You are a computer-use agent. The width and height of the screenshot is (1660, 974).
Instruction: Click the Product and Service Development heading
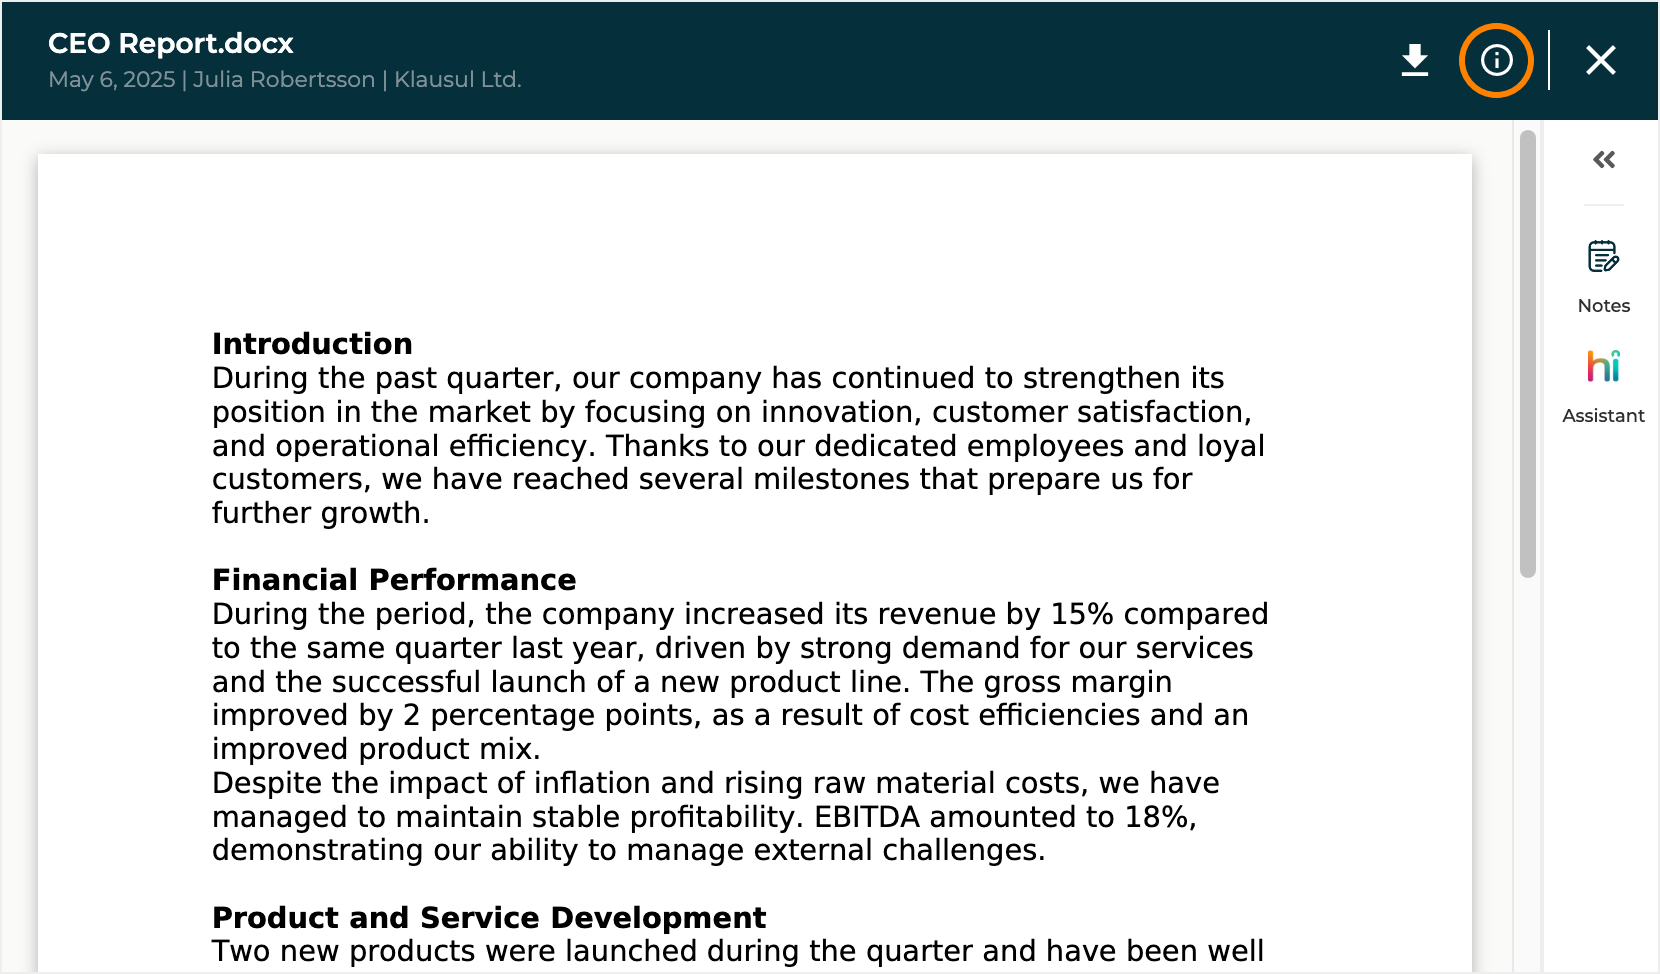[x=489, y=918]
